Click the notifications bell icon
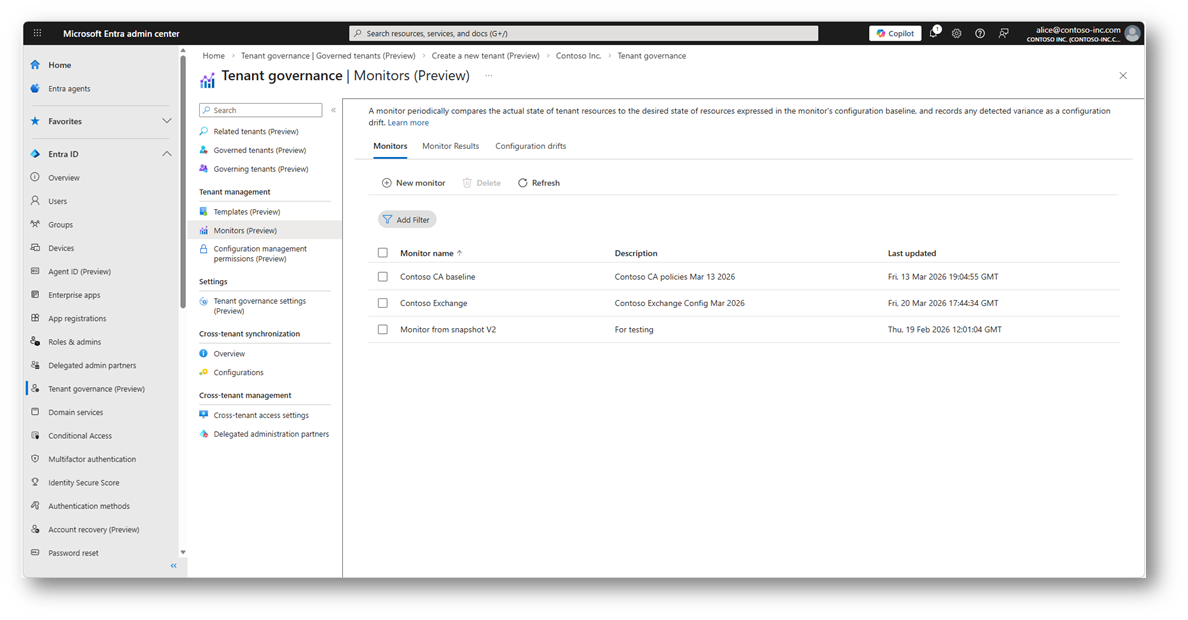1188x620 pixels. coord(934,33)
